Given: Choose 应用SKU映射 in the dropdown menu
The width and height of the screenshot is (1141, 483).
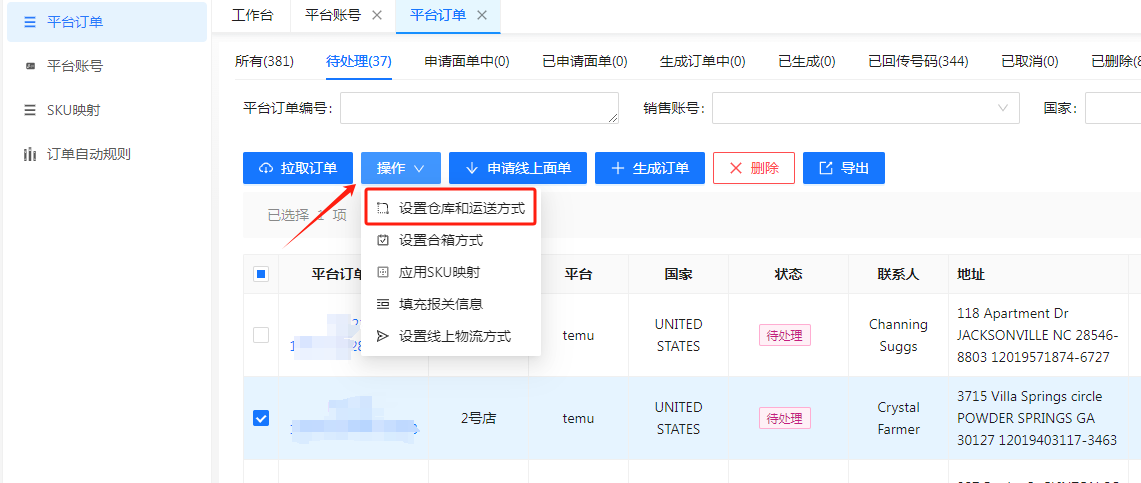Looking at the screenshot, I should tap(447, 272).
